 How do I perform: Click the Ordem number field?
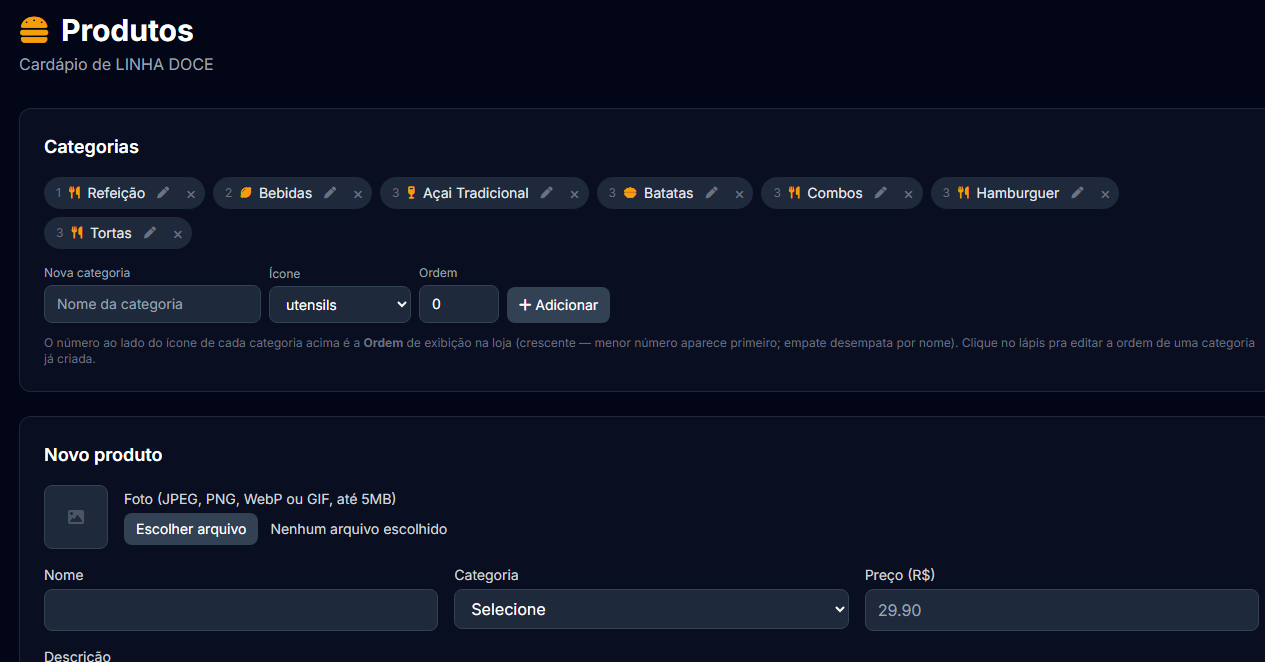pyautogui.click(x=459, y=304)
